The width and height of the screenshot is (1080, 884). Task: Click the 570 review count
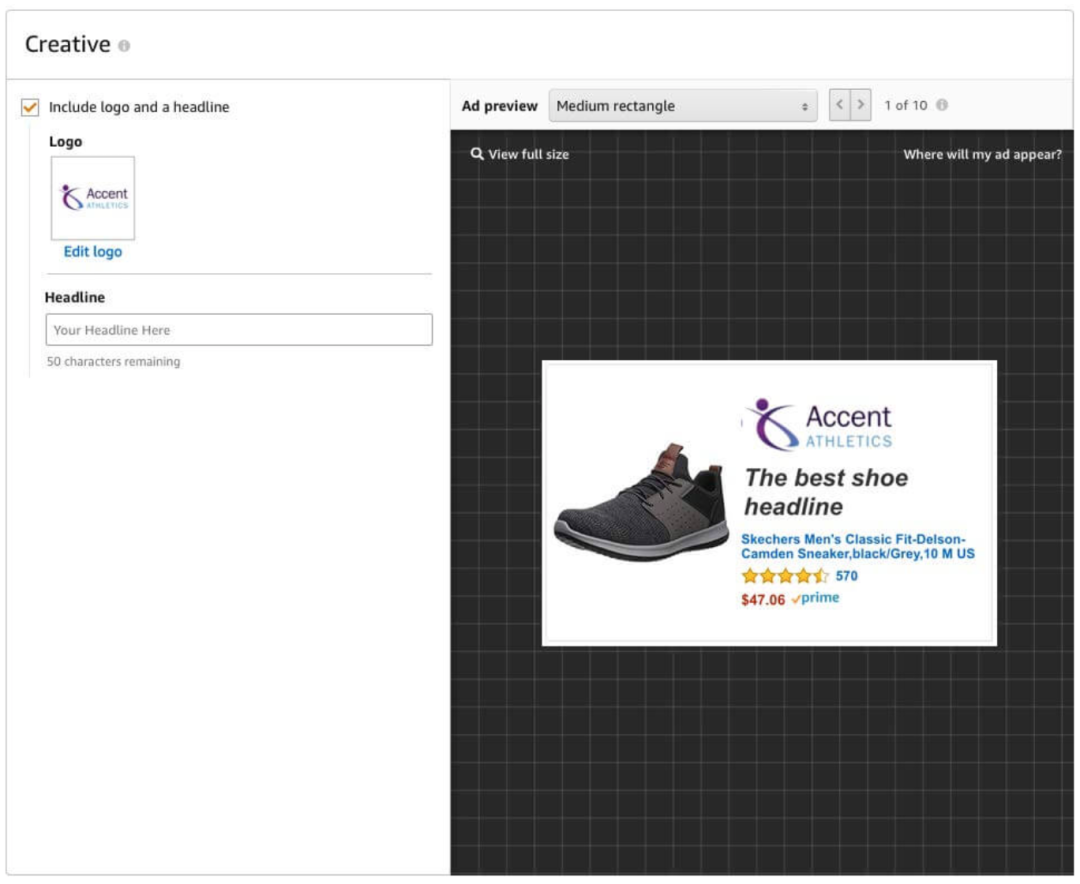[x=847, y=576]
